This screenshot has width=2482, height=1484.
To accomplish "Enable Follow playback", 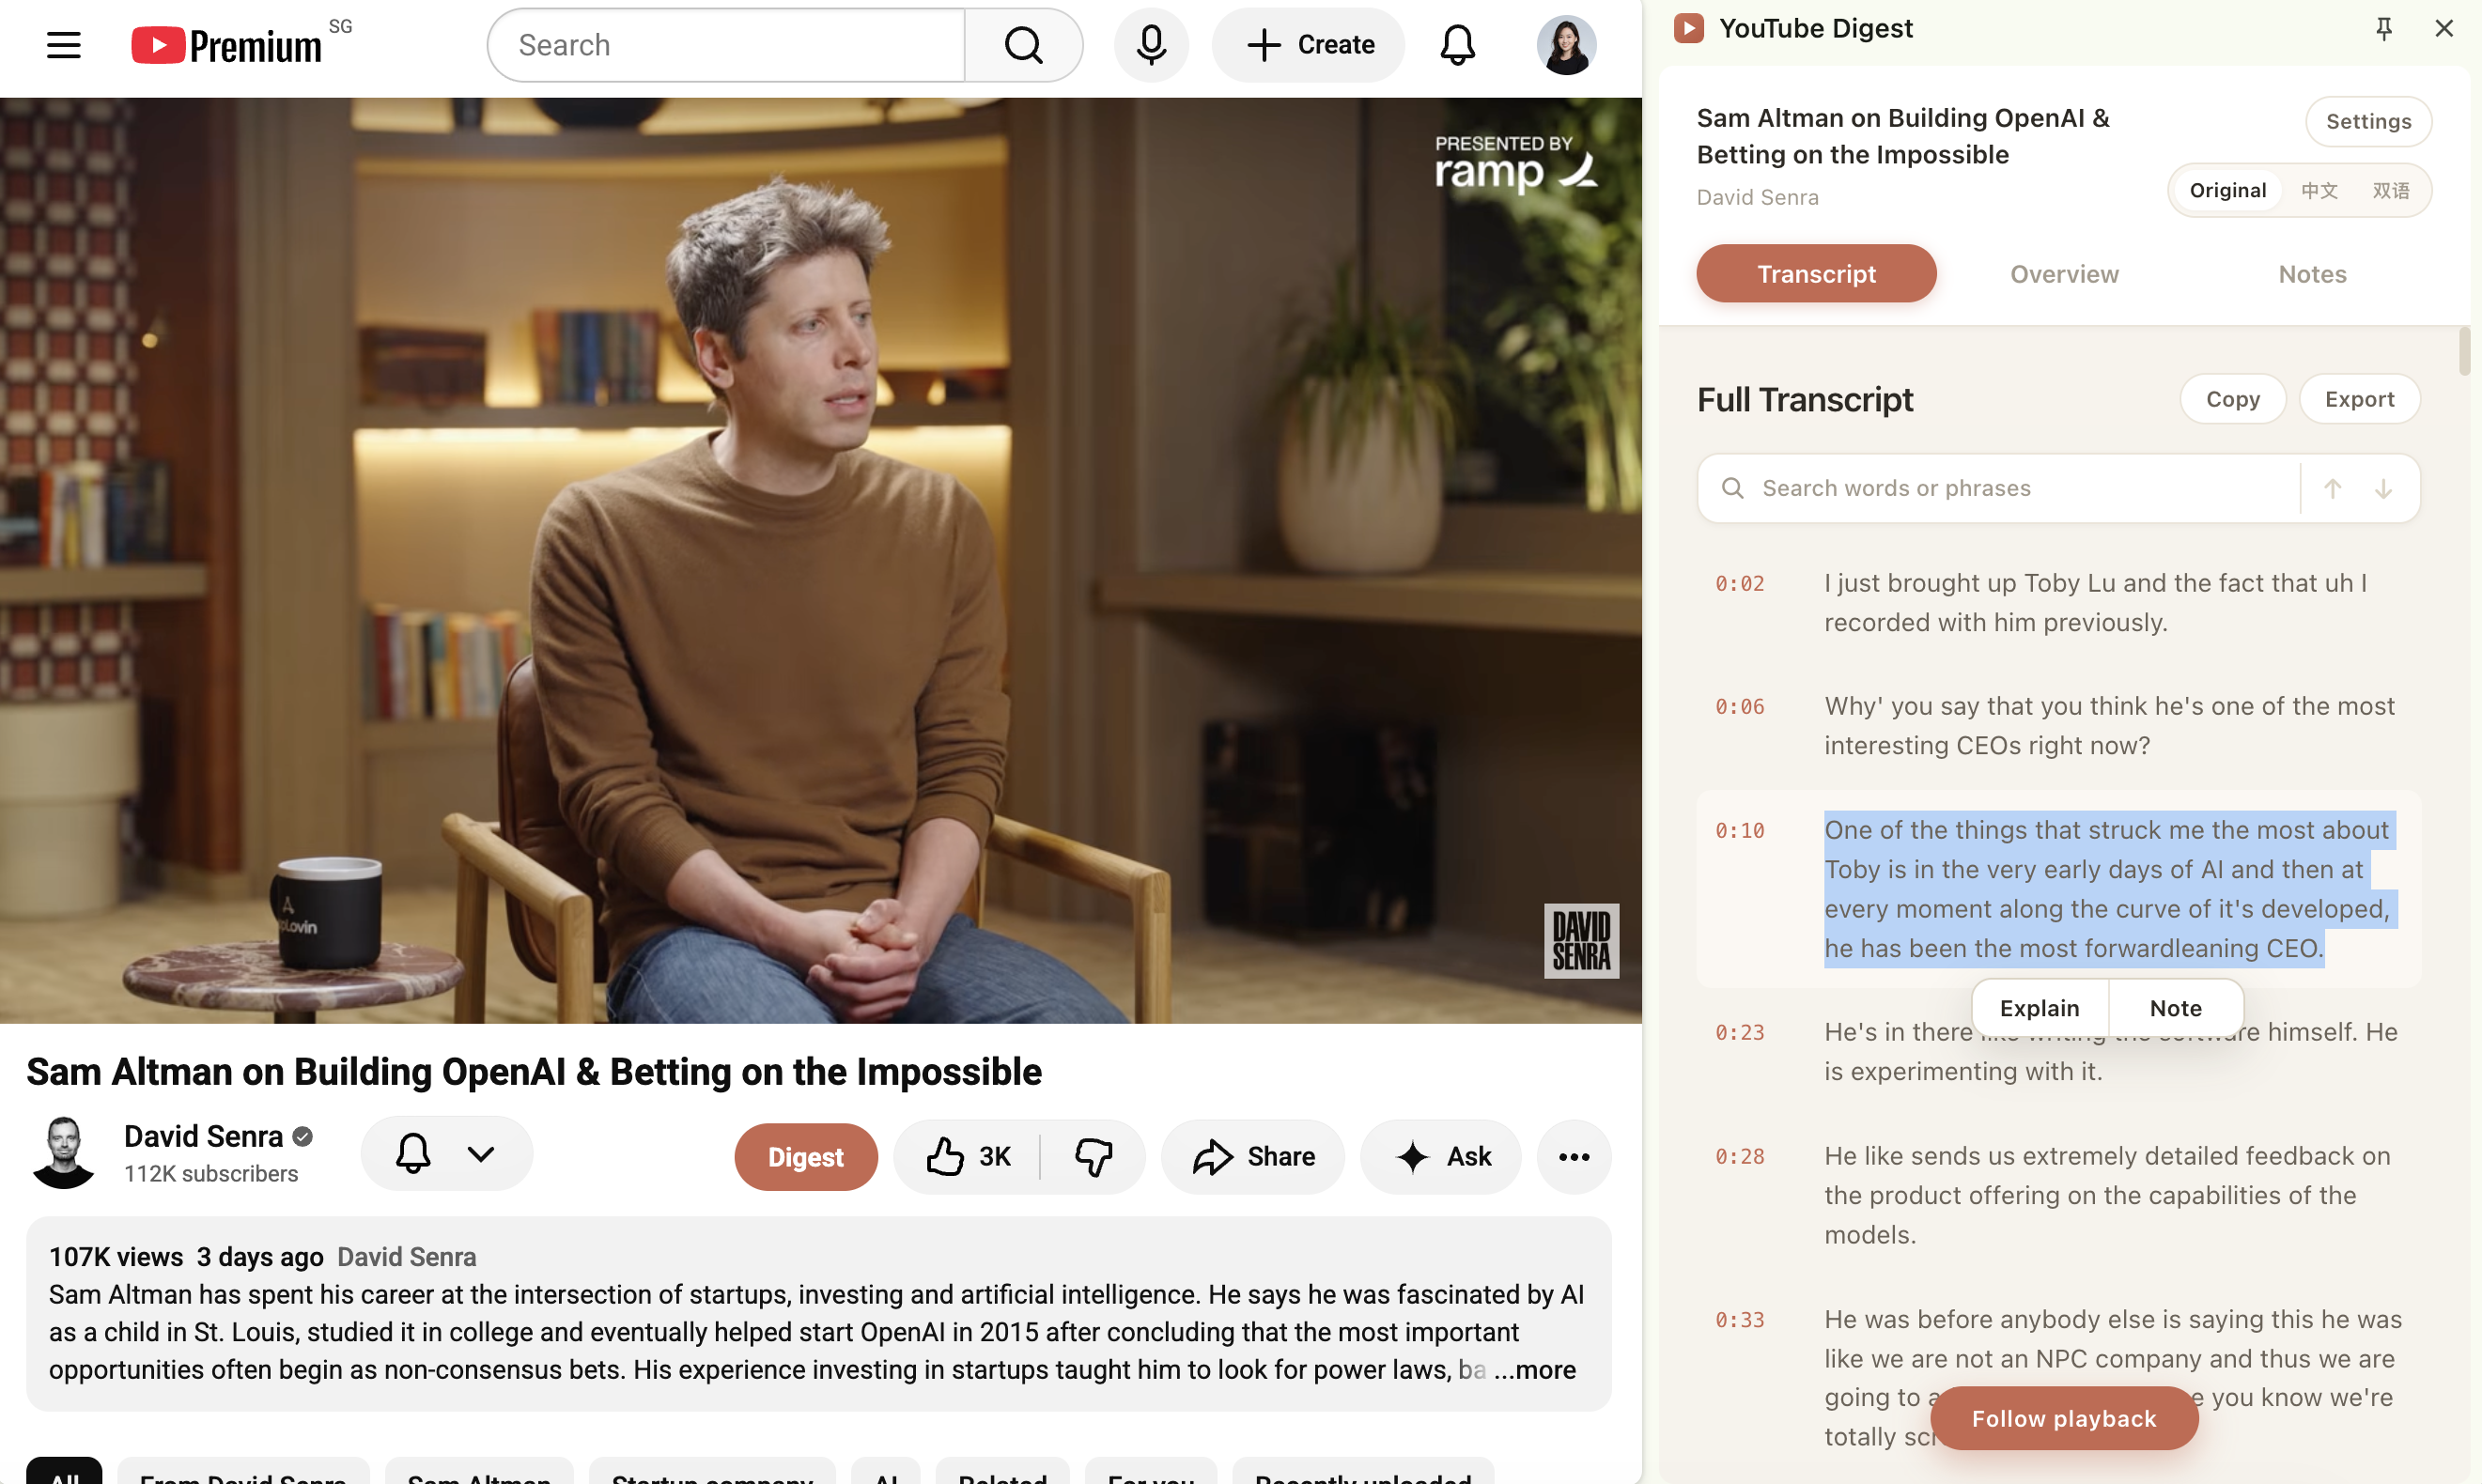I will click(2064, 1418).
